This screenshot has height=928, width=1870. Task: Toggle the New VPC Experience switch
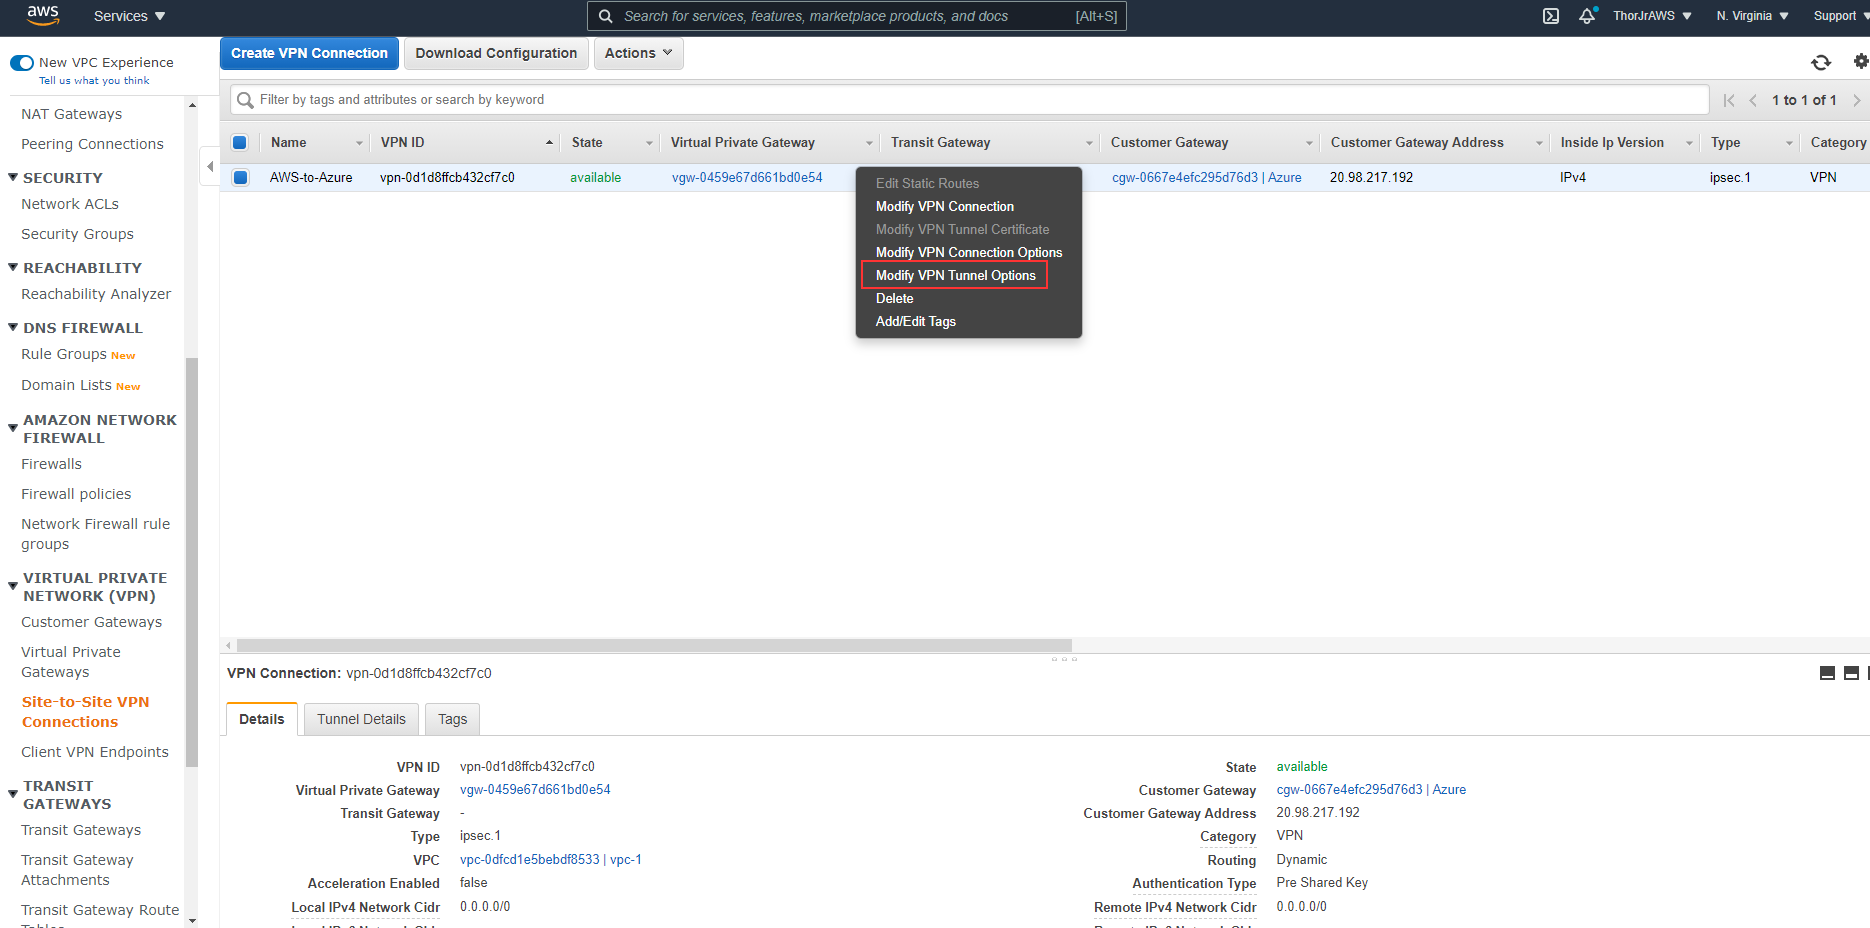(x=22, y=62)
